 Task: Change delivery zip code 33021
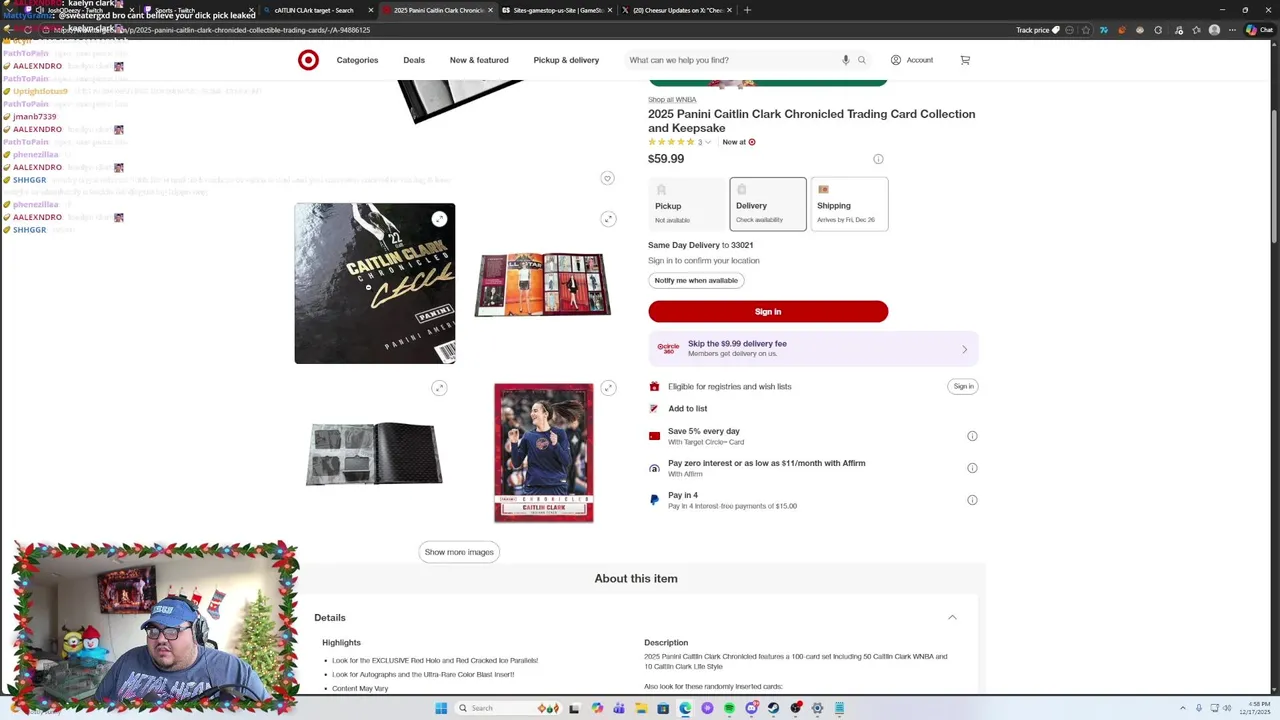[x=742, y=245]
